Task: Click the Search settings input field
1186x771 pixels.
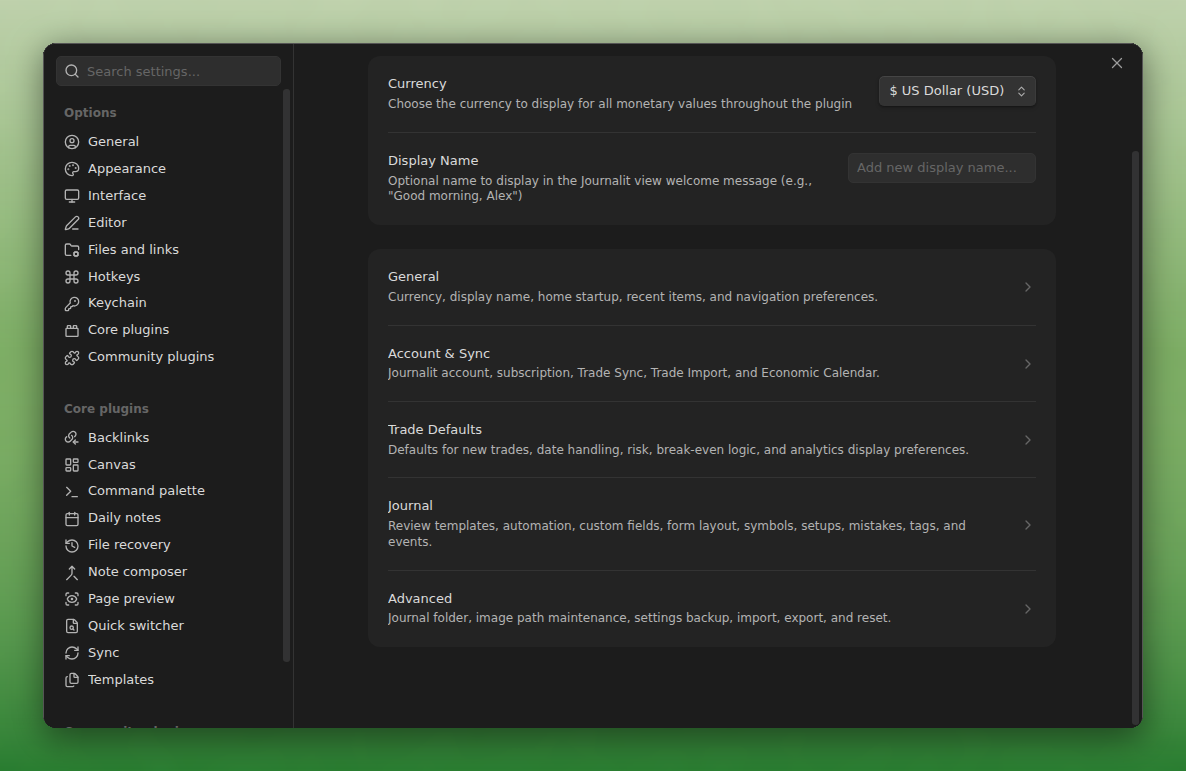Action: coord(169,71)
